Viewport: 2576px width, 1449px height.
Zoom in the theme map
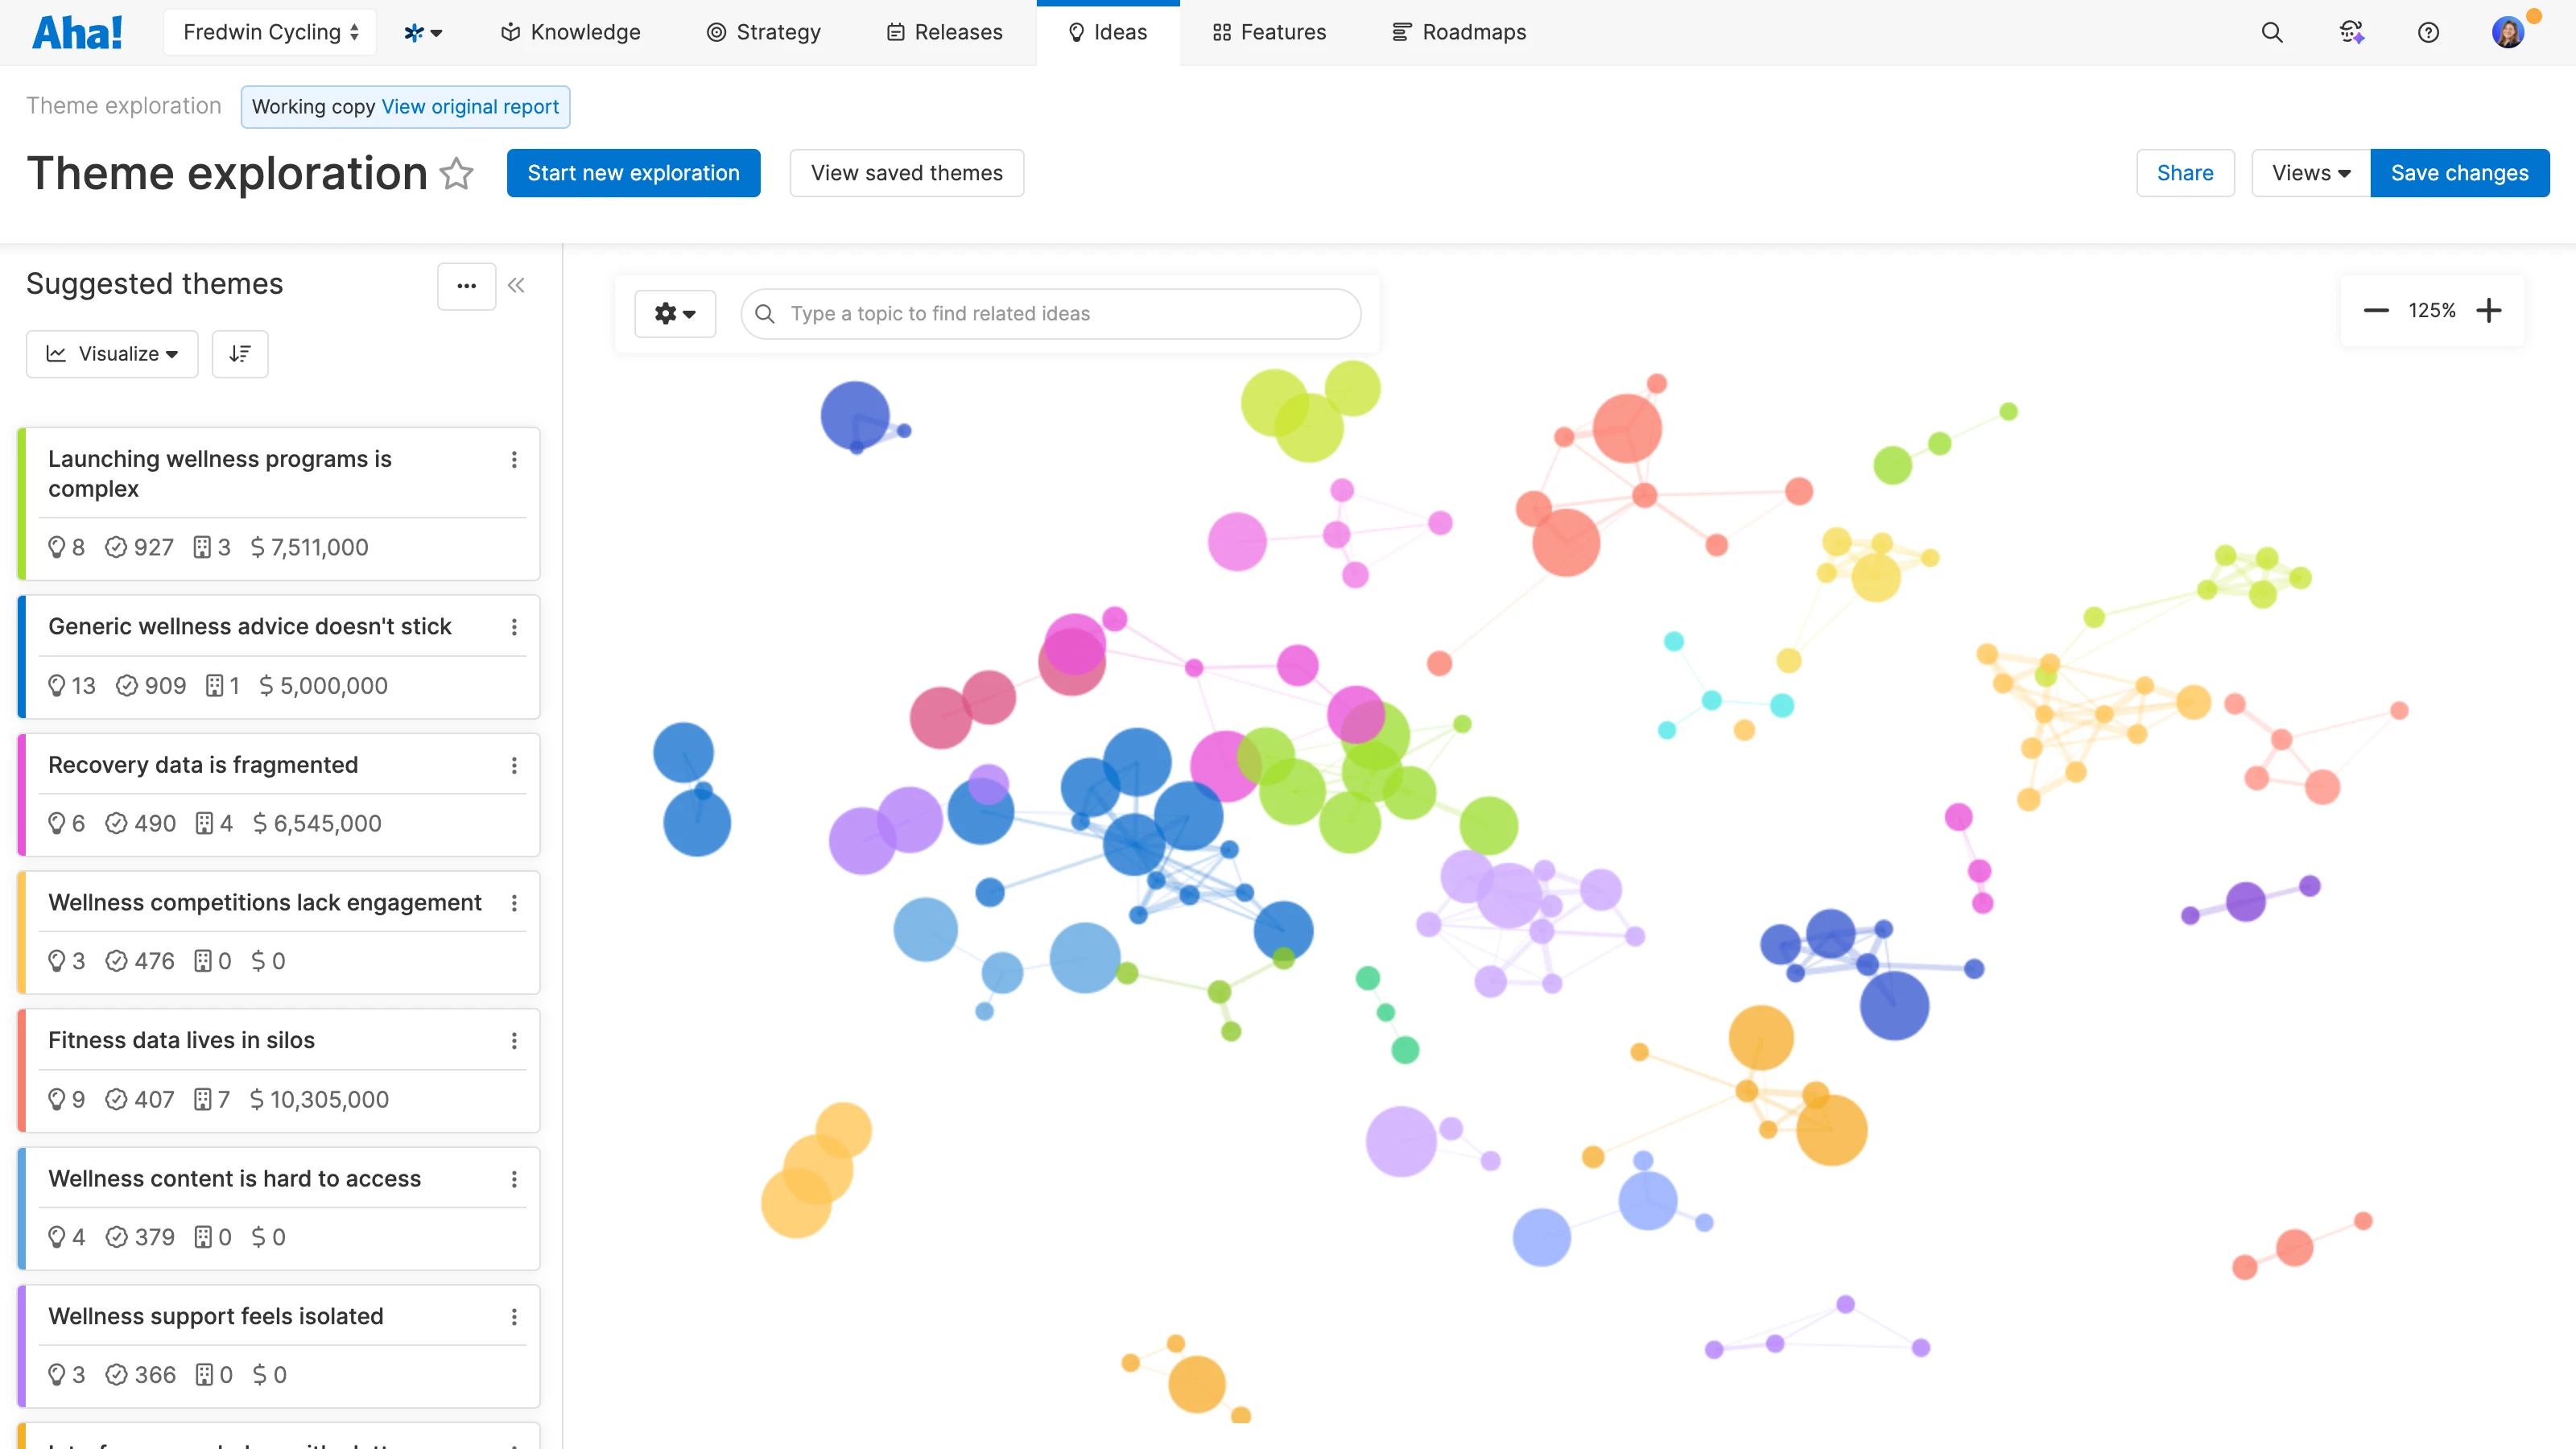click(2489, 310)
